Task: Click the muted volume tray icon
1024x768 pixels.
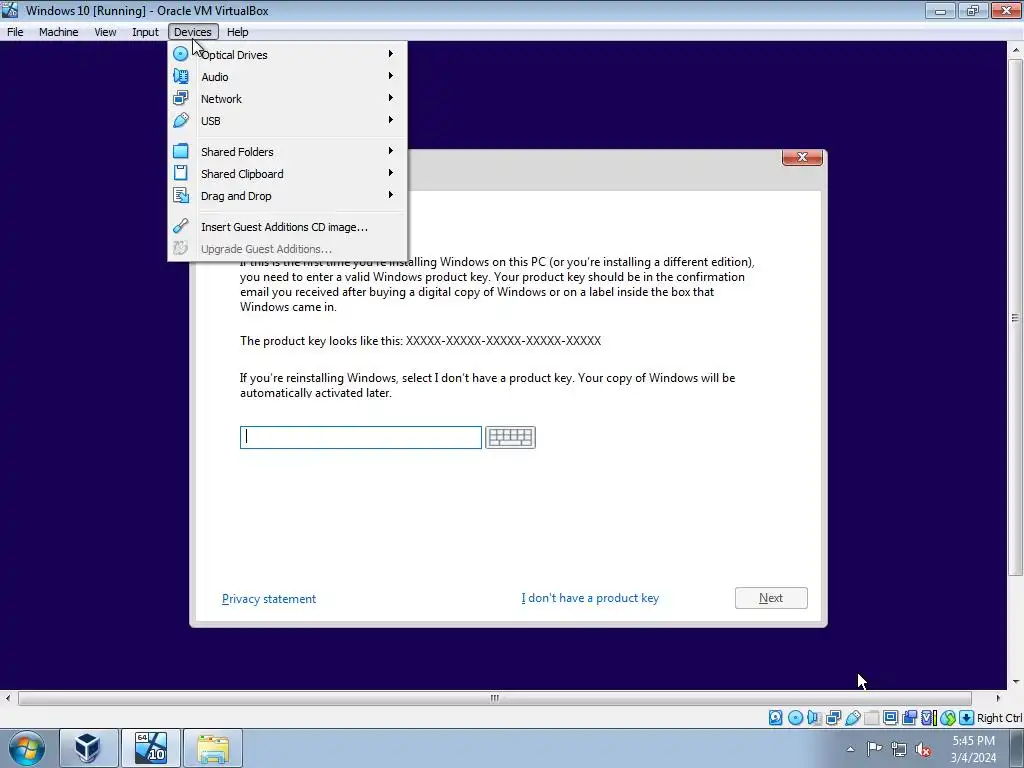Action: tap(923, 749)
